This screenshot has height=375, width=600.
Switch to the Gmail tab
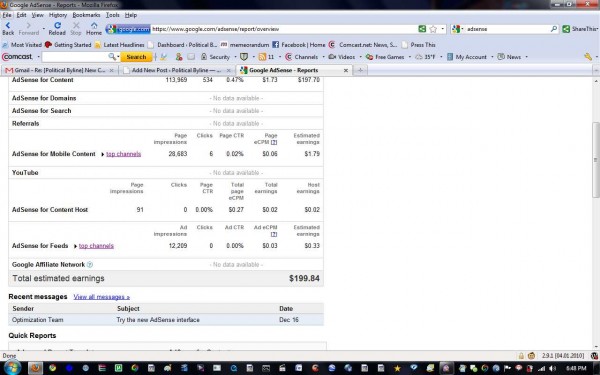(x=59, y=70)
